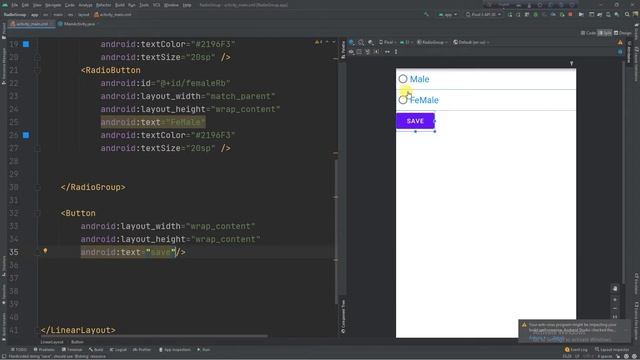Open the Default (en-us) locale dropdown
The image size is (640, 360).
click(x=471, y=42)
